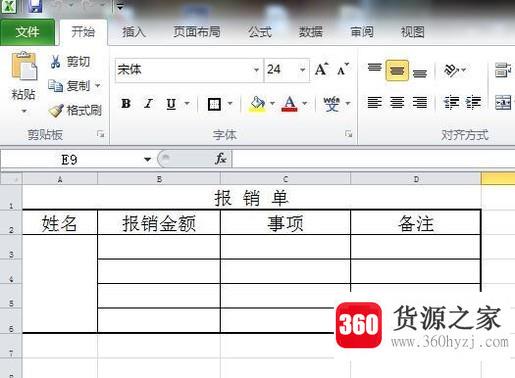Screen dimensions: 515x378
Task: Align text to top of cell
Action: (x=374, y=69)
